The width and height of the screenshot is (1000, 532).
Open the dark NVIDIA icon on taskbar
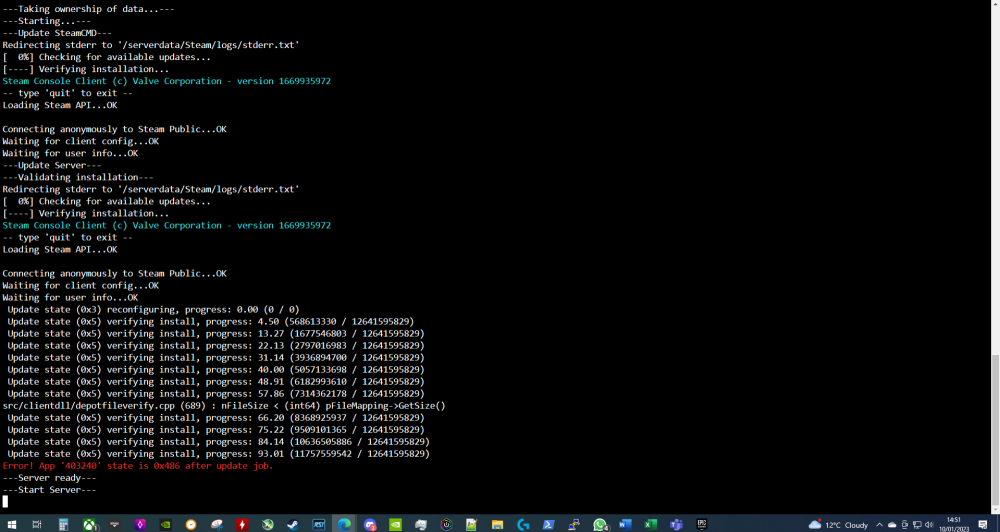pos(166,524)
